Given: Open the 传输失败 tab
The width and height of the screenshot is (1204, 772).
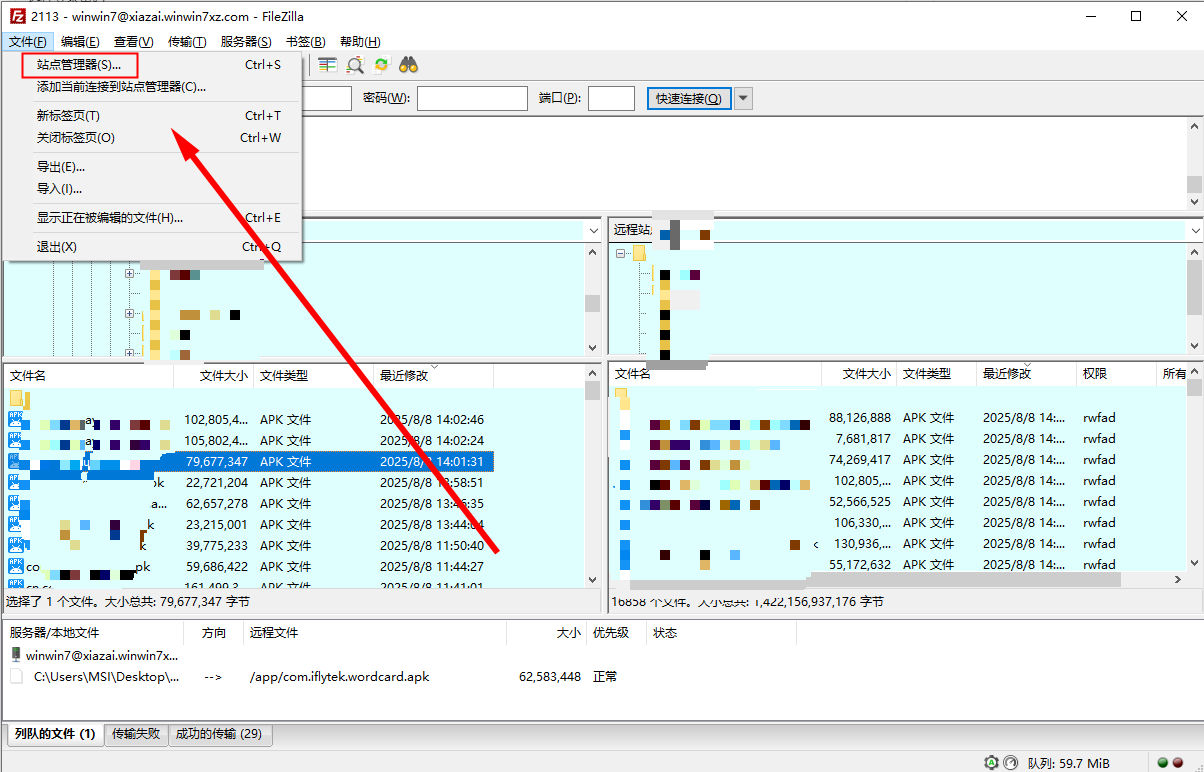Looking at the screenshot, I should coord(136,733).
